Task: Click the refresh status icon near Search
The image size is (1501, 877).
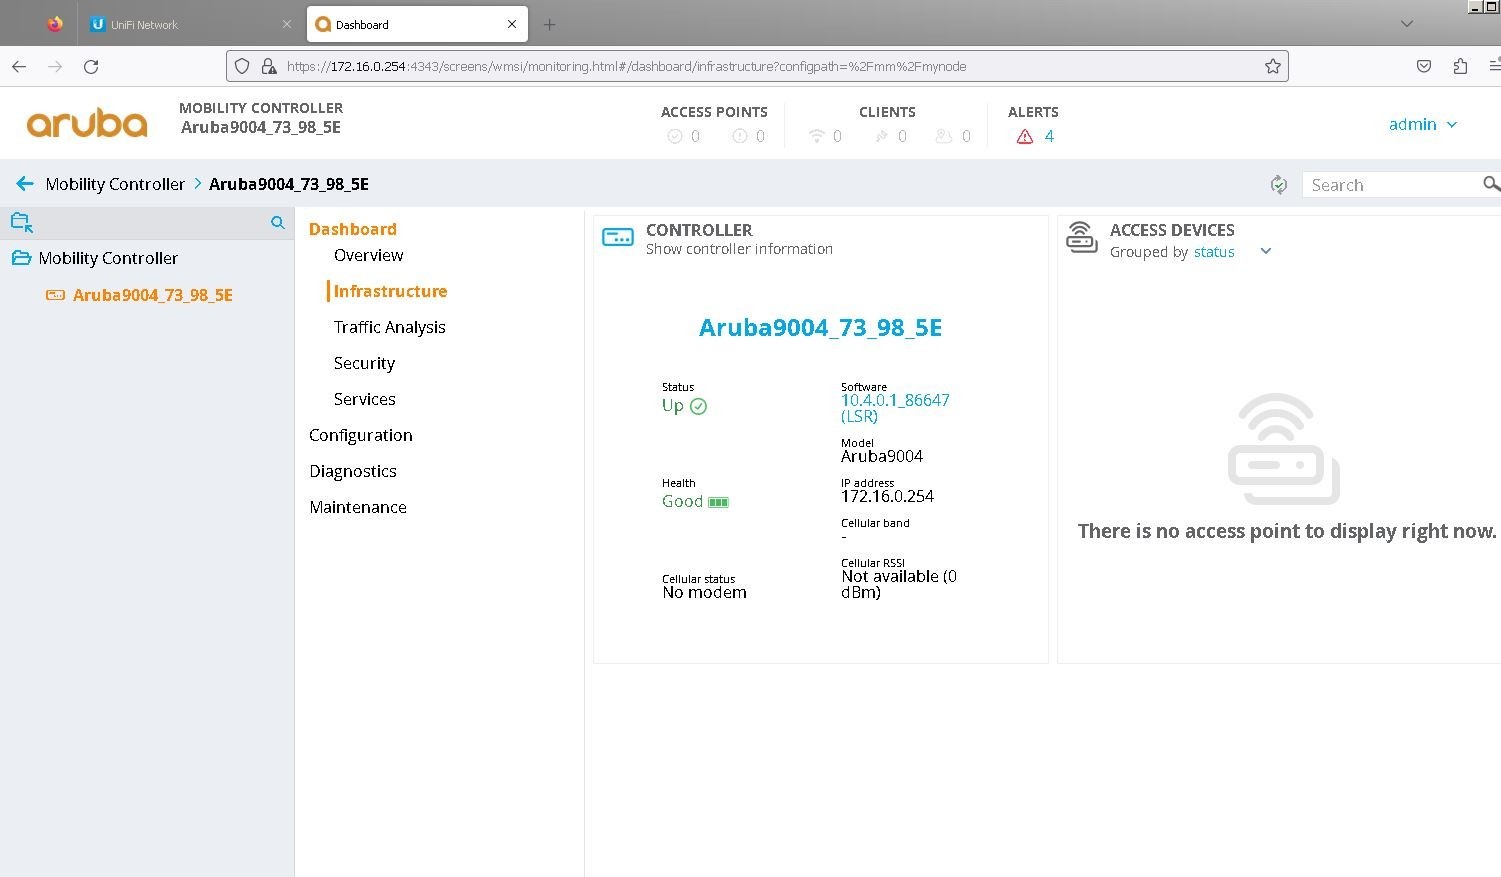Action: tap(1278, 184)
